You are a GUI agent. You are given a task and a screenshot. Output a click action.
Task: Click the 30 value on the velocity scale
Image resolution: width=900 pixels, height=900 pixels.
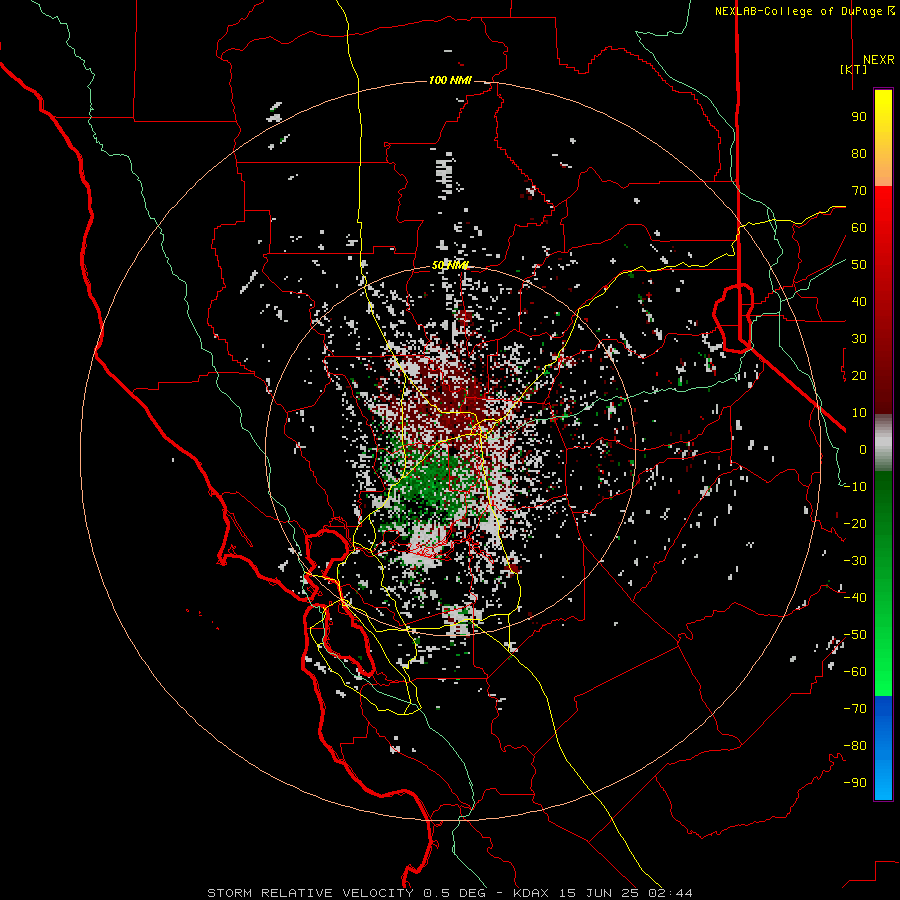tap(859, 339)
